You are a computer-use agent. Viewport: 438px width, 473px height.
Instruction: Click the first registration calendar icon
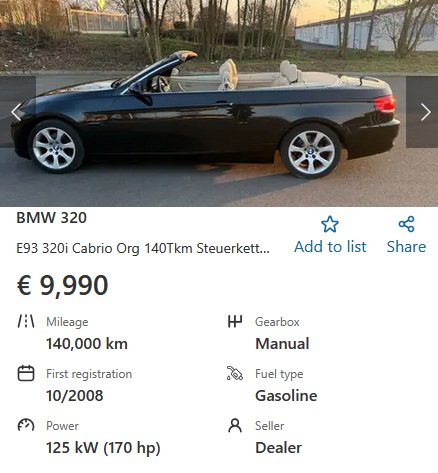(26, 373)
